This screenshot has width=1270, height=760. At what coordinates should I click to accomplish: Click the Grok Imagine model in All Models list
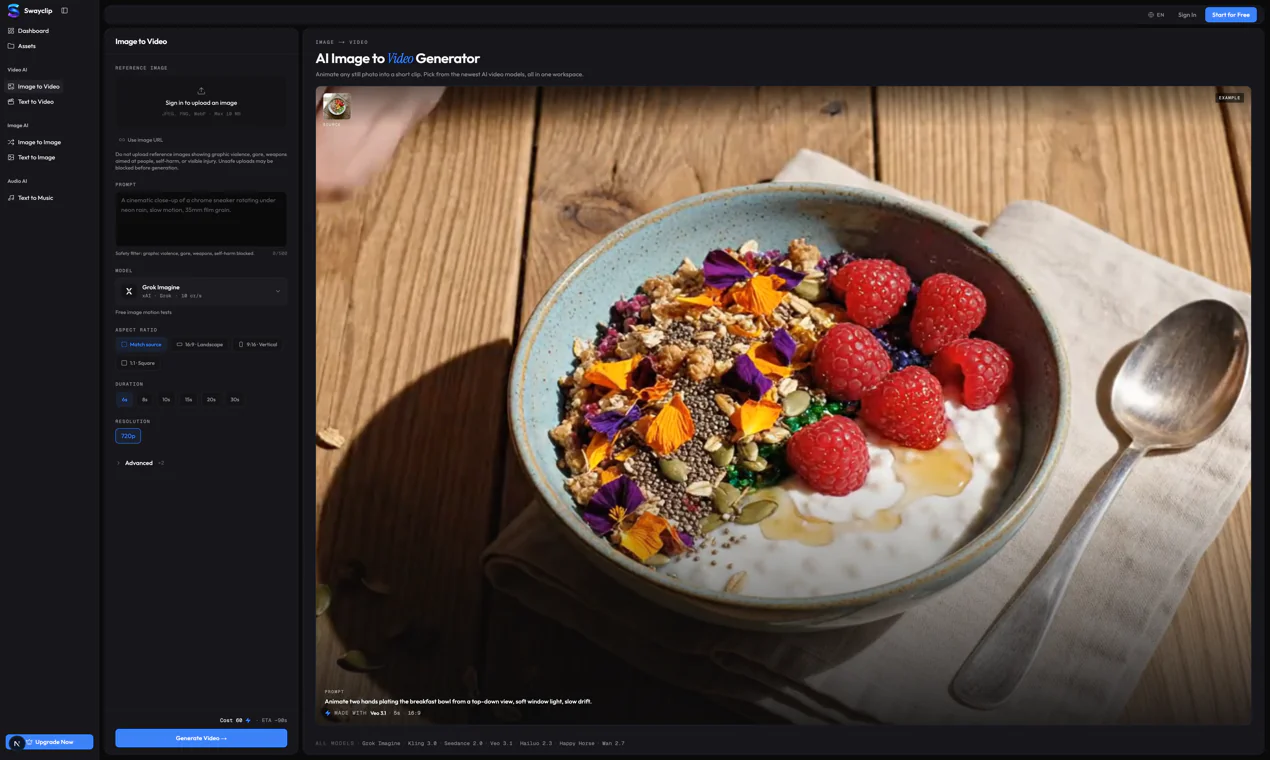(x=381, y=743)
